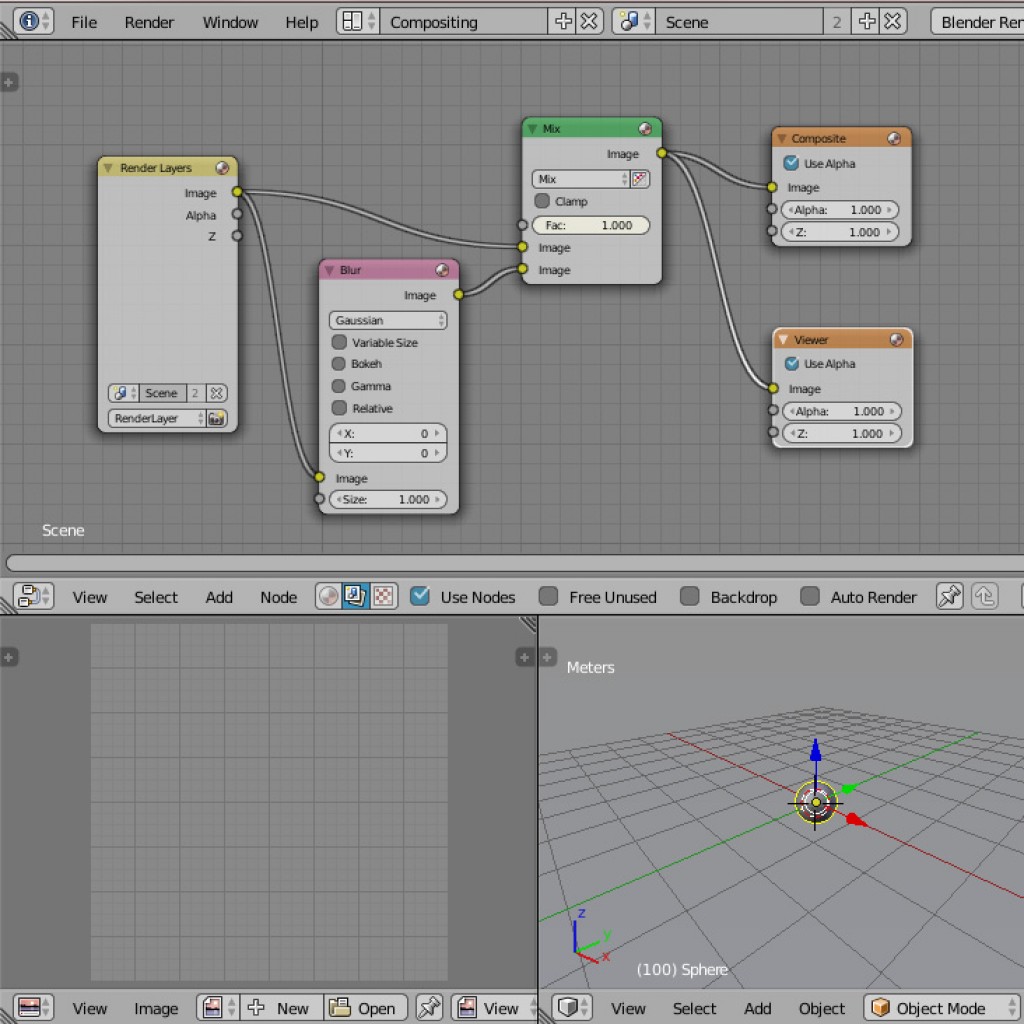Click the Scene name field in the top header
This screenshot has width=1024, height=1024.
[x=740, y=21]
